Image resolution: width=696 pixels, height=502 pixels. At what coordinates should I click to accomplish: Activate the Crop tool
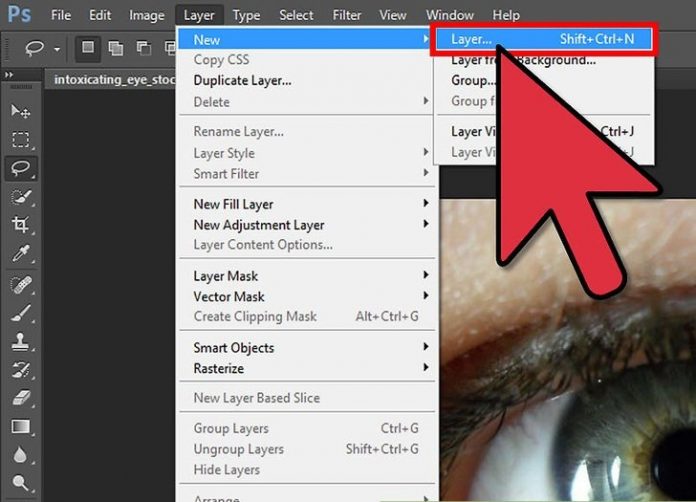[20, 225]
